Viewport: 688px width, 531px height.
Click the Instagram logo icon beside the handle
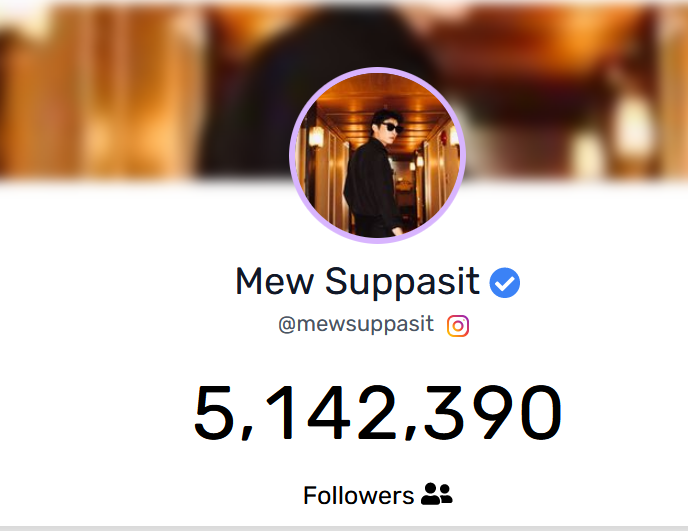(458, 326)
